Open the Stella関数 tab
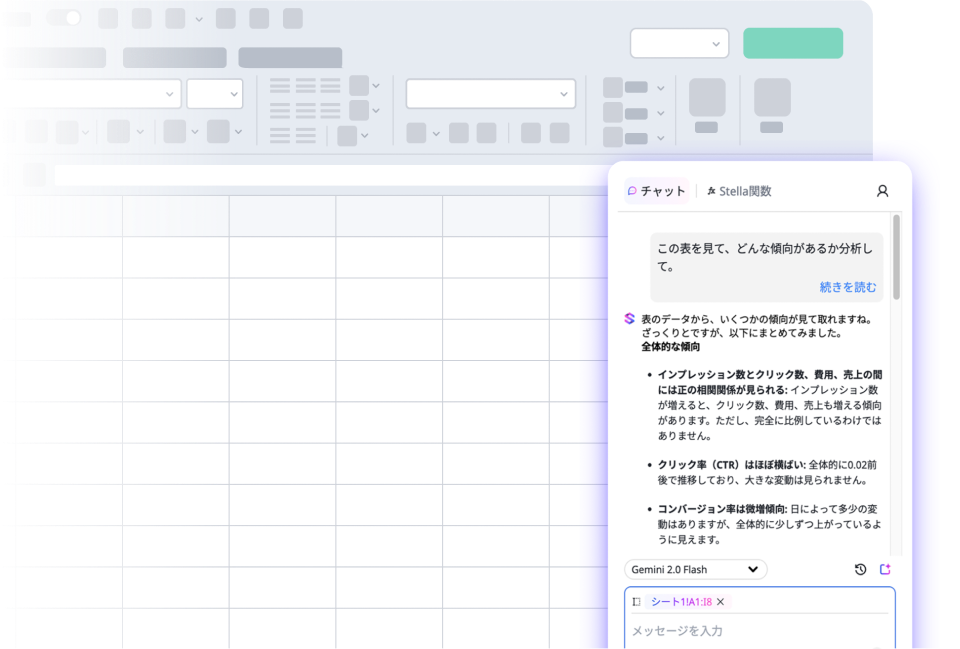The image size is (960, 649). 739,191
